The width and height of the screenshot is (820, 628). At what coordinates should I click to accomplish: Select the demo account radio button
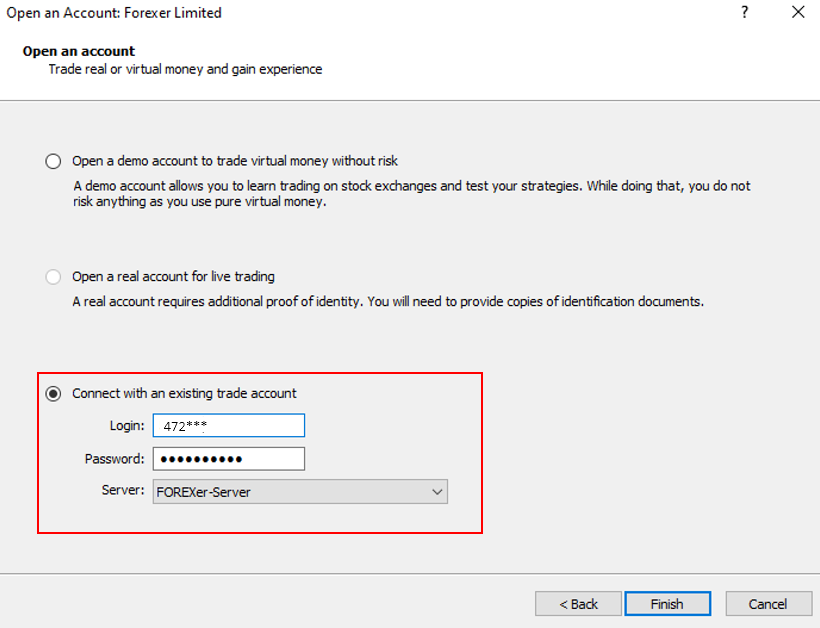(53, 161)
